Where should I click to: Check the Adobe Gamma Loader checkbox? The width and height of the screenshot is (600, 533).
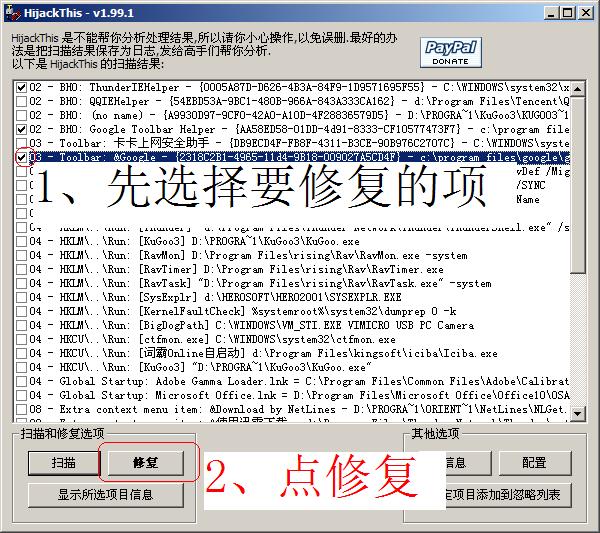21,381
